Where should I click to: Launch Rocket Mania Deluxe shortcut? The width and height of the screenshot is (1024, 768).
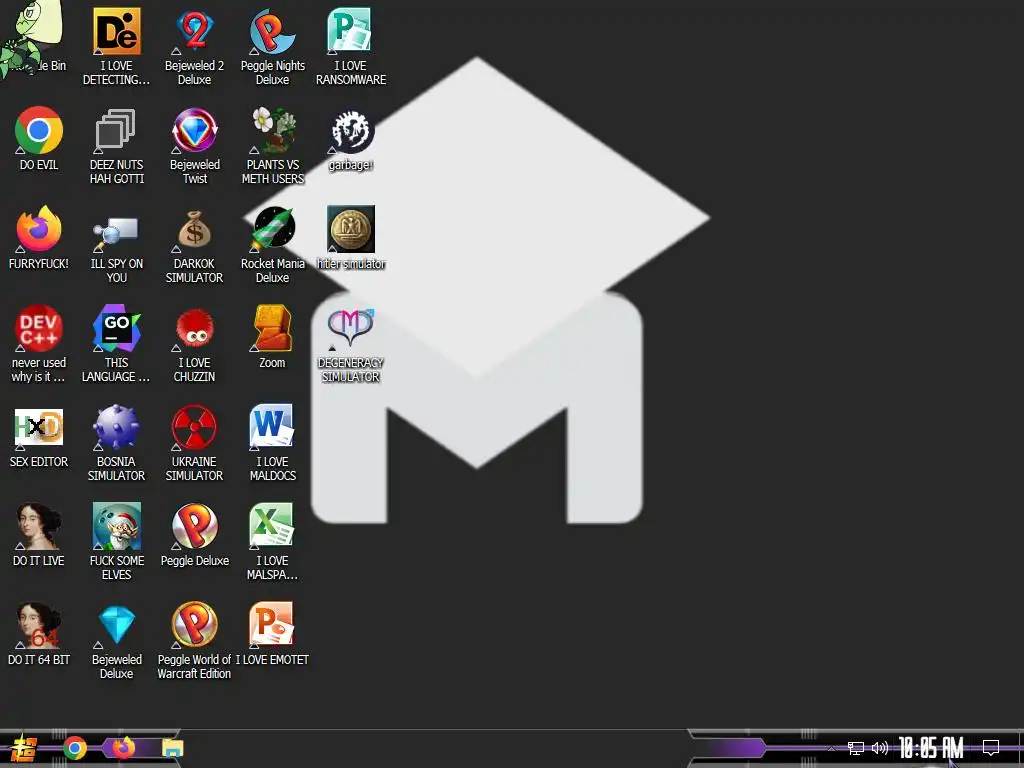[x=273, y=245]
